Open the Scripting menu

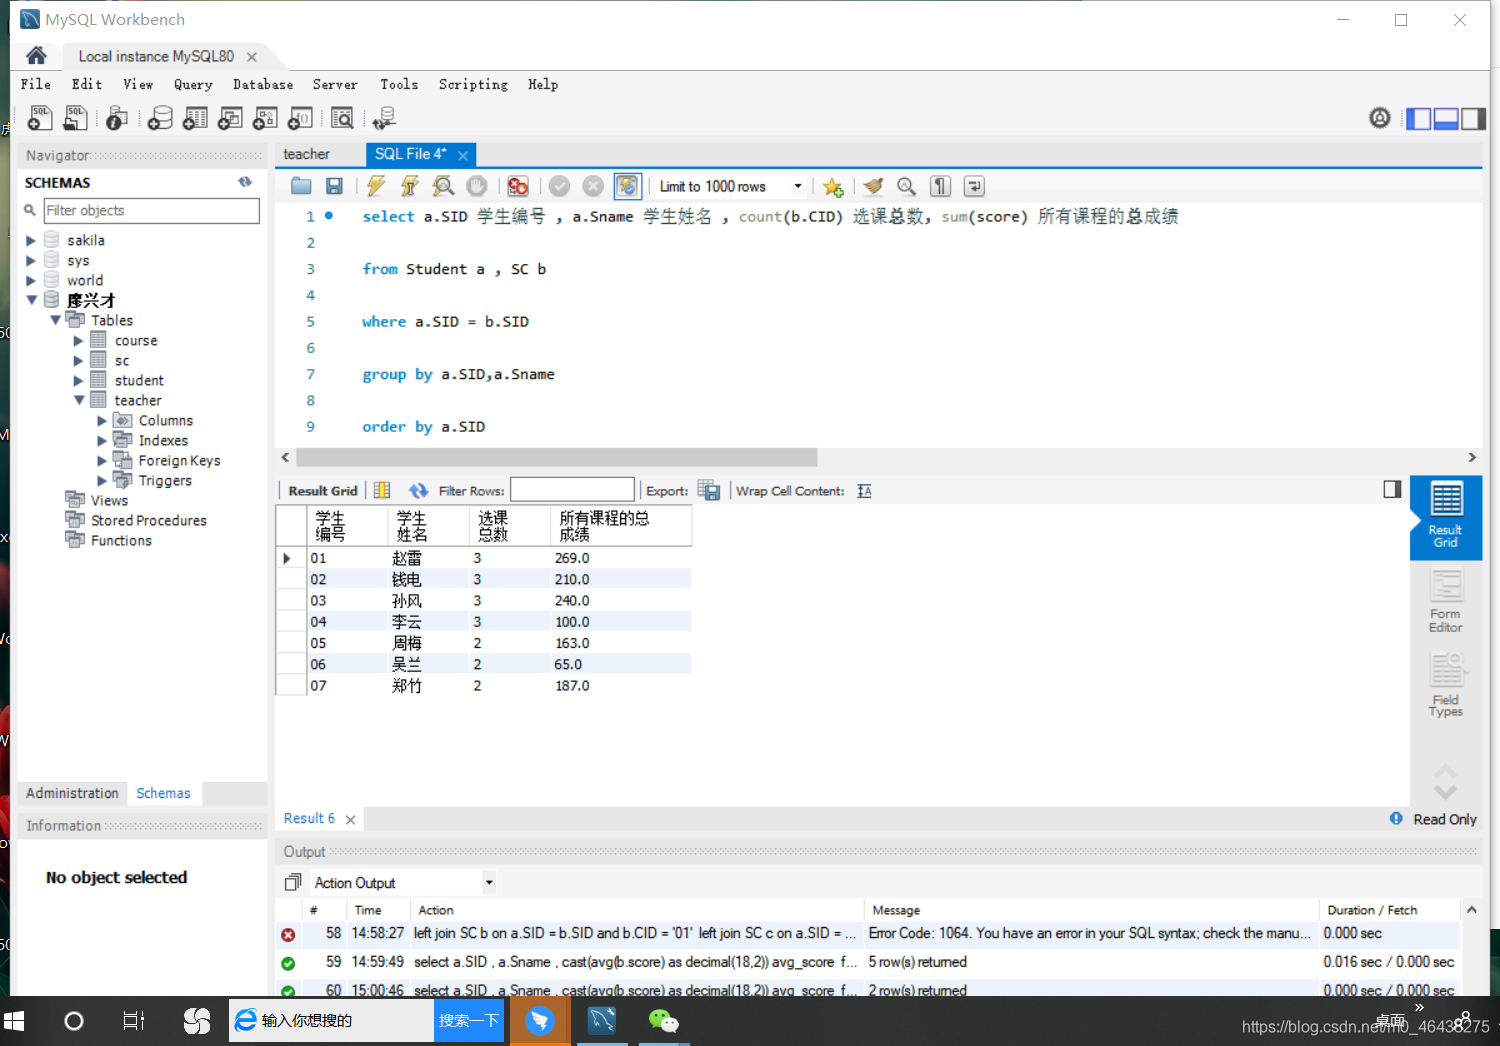click(x=473, y=85)
